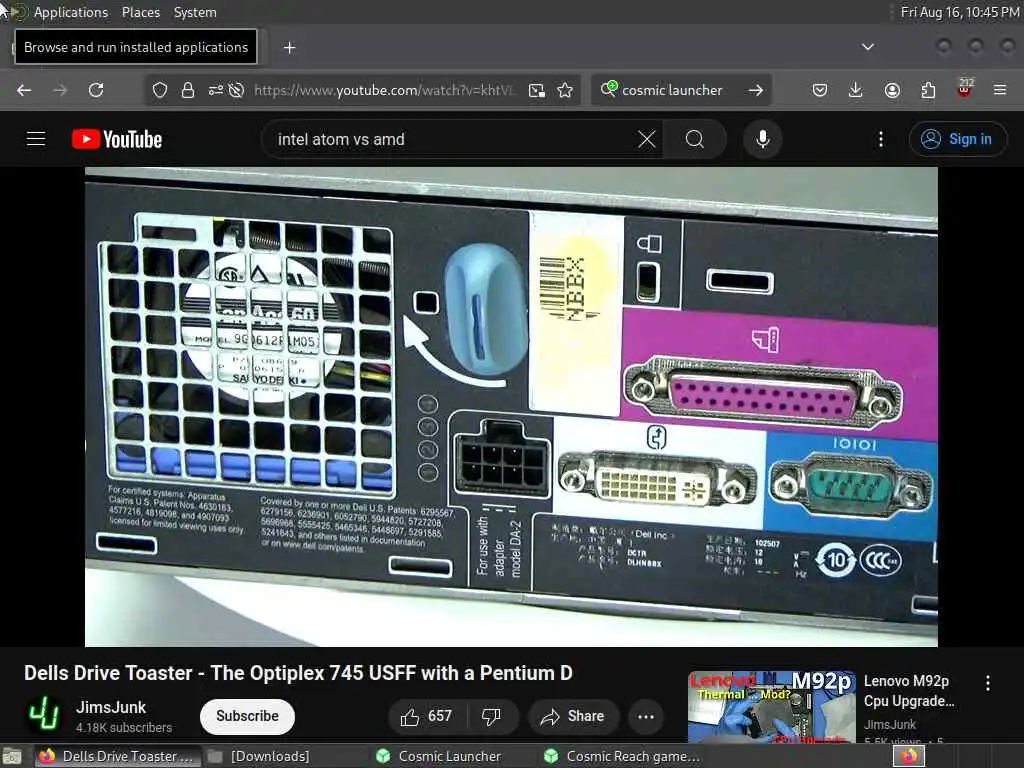Share the video

point(573,716)
